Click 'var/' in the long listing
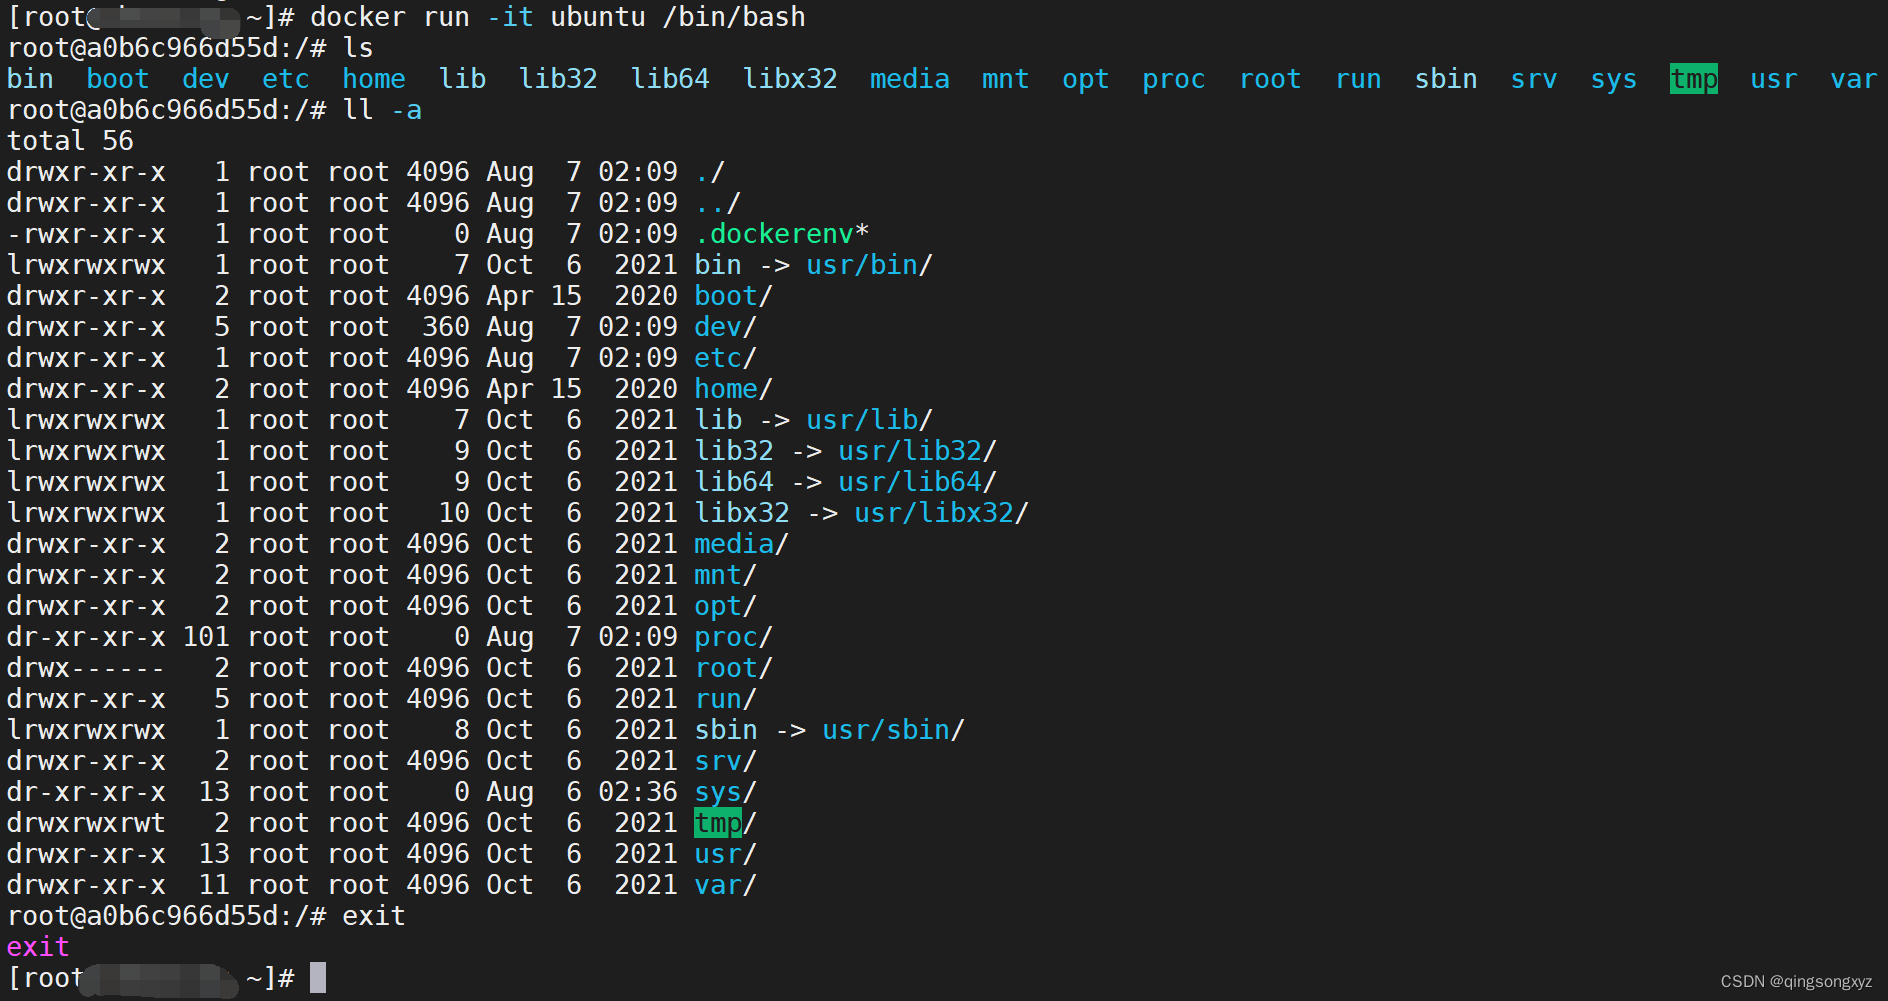Viewport: 1888px width, 1001px height. [726, 885]
